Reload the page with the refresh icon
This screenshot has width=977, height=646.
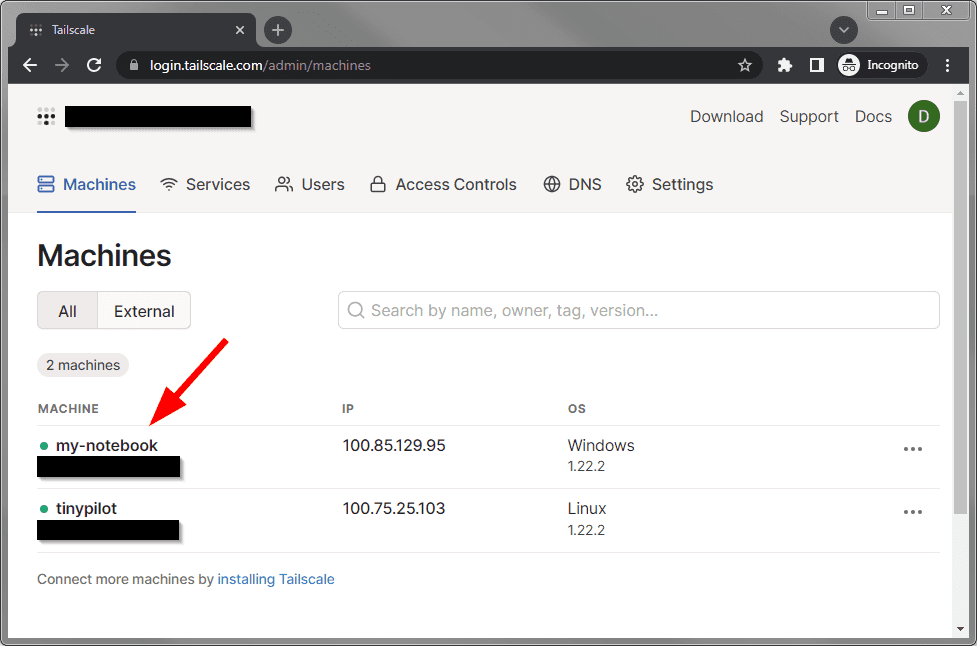[94, 65]
